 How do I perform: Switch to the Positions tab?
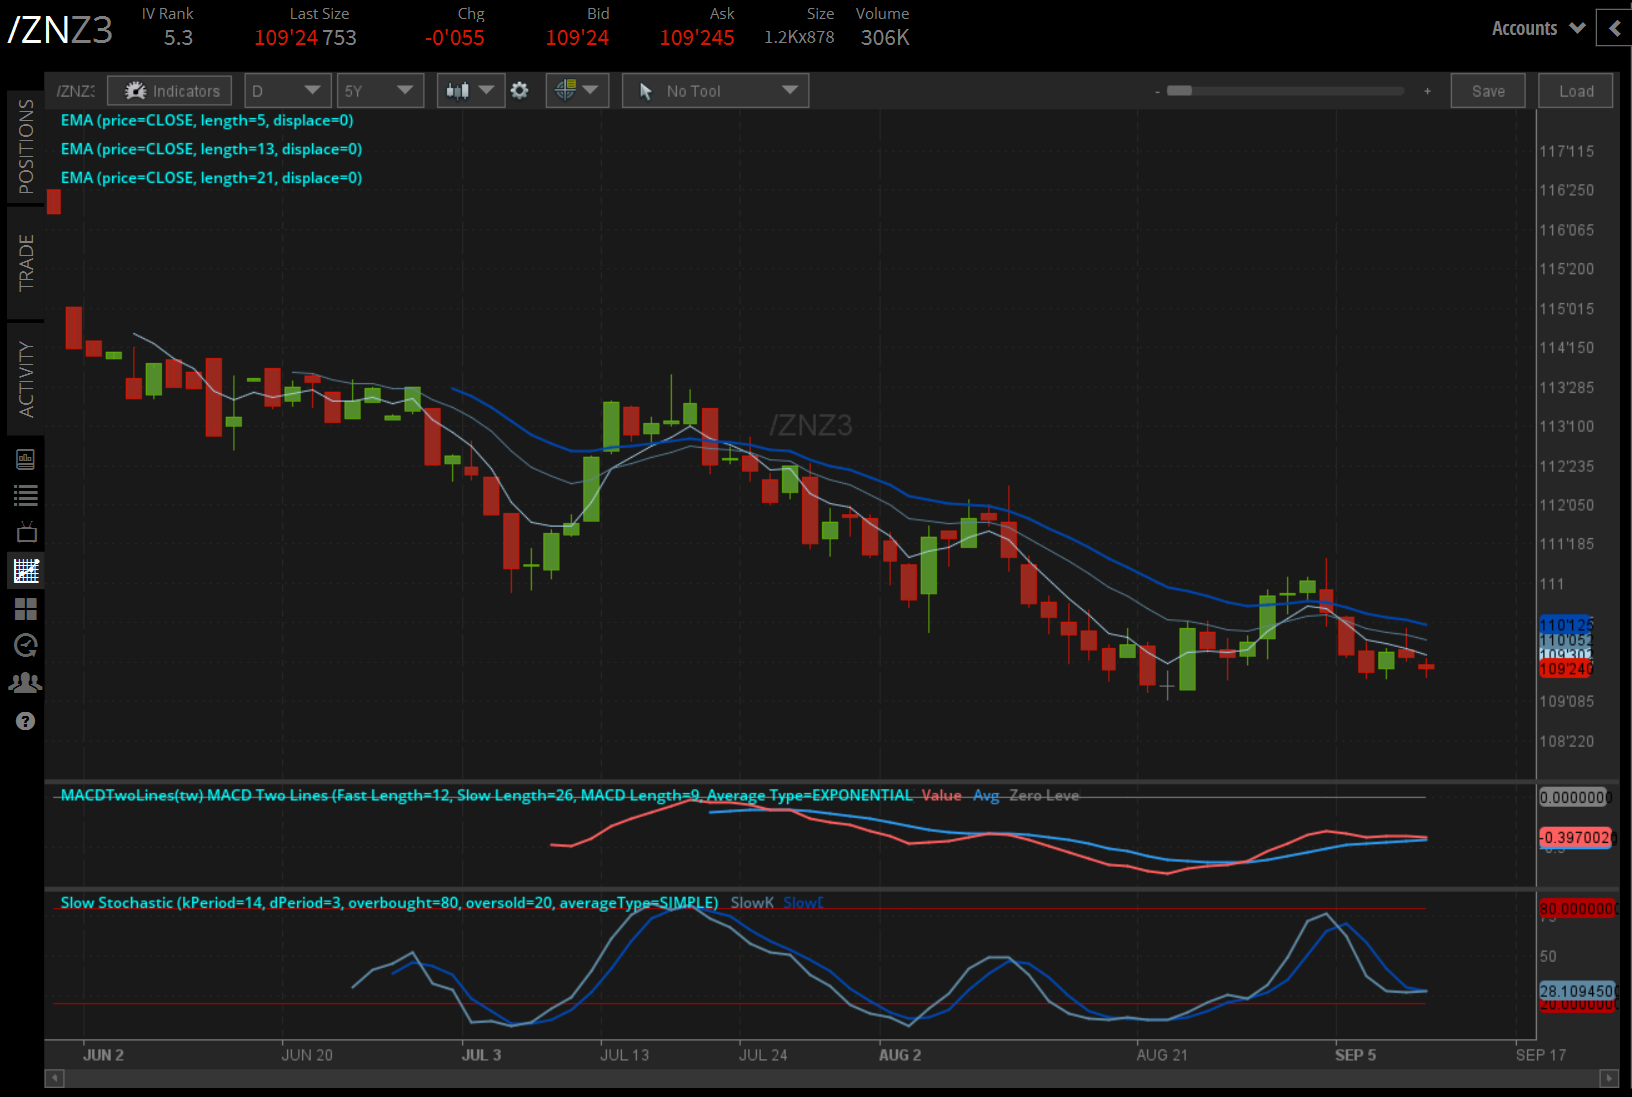click(26, 146)
